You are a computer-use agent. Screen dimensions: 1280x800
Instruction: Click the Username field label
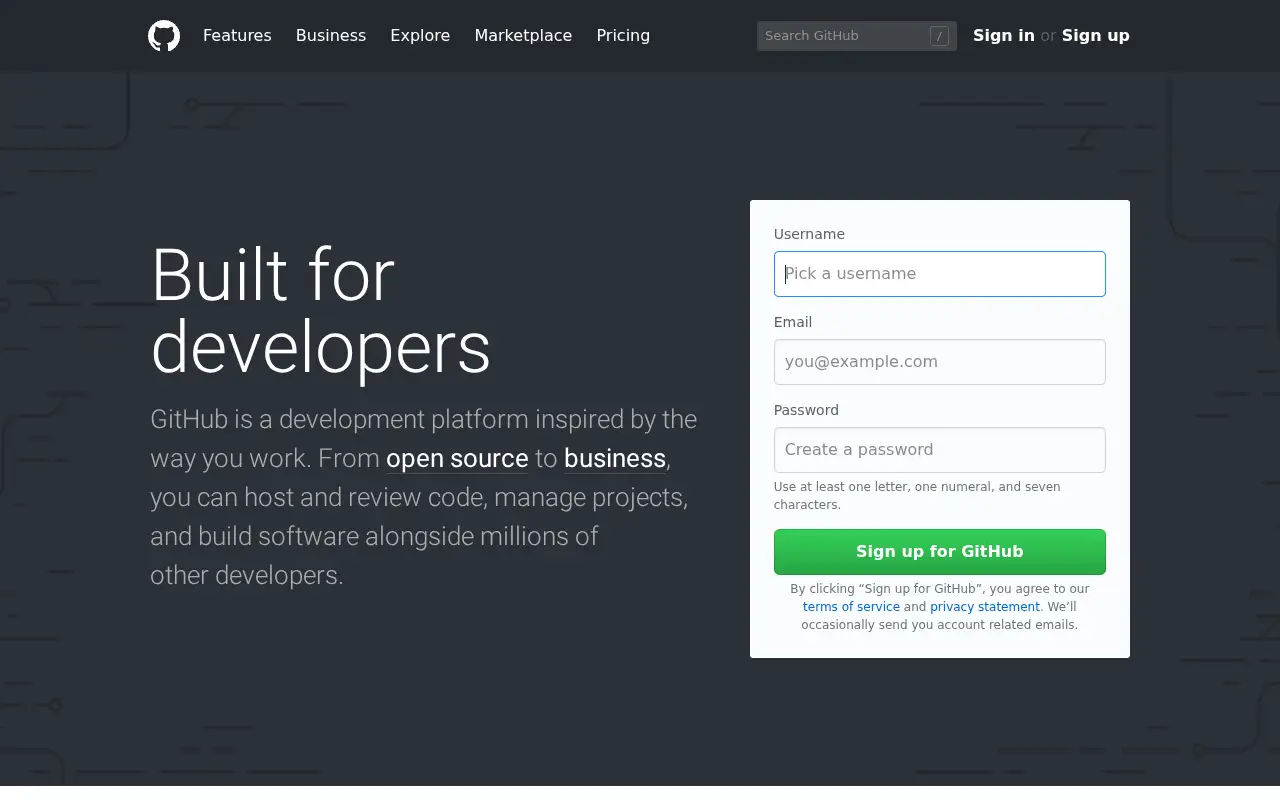(x=809, y=234)
